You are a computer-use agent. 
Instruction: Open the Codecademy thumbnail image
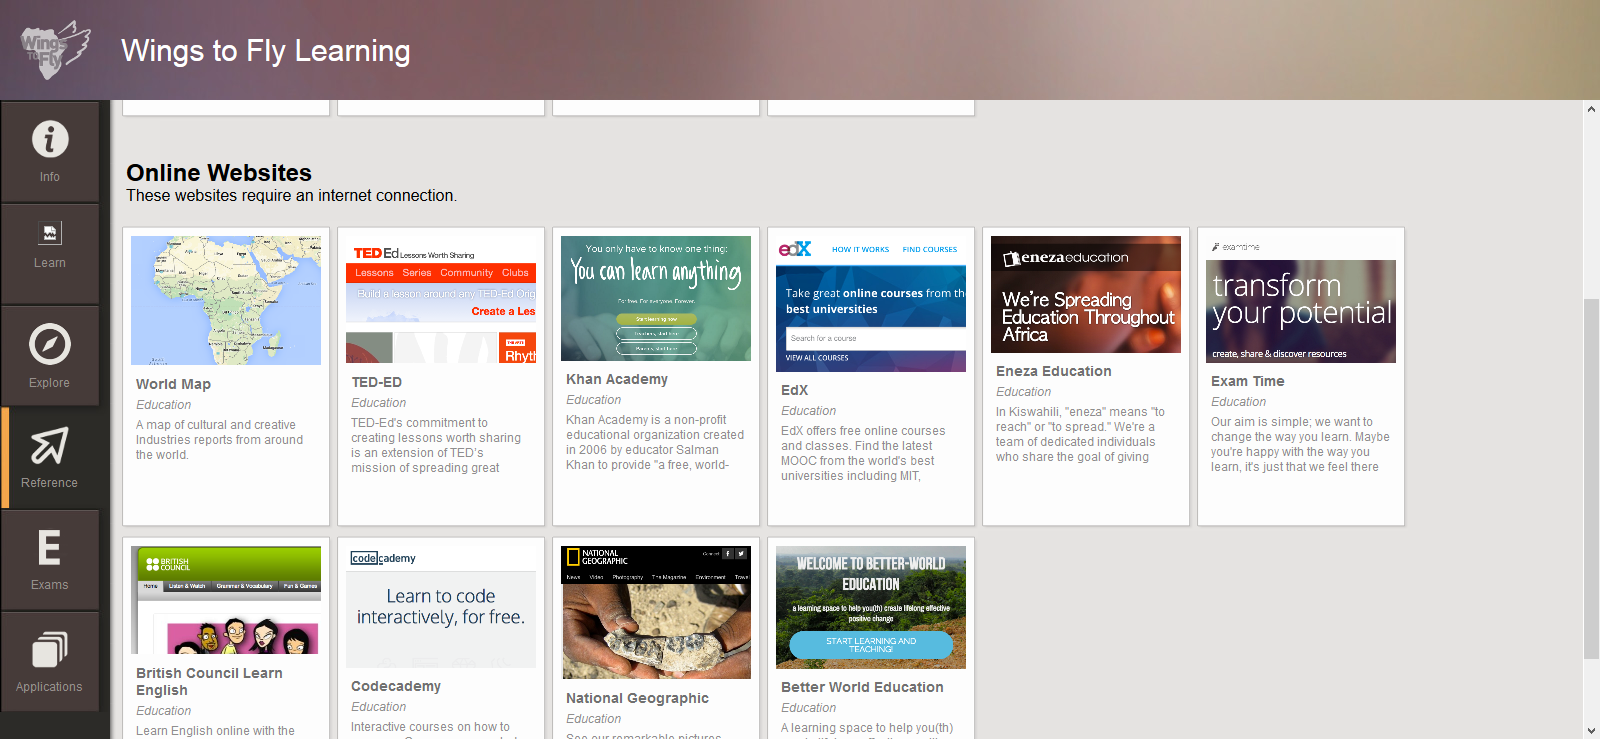(441, 607)
